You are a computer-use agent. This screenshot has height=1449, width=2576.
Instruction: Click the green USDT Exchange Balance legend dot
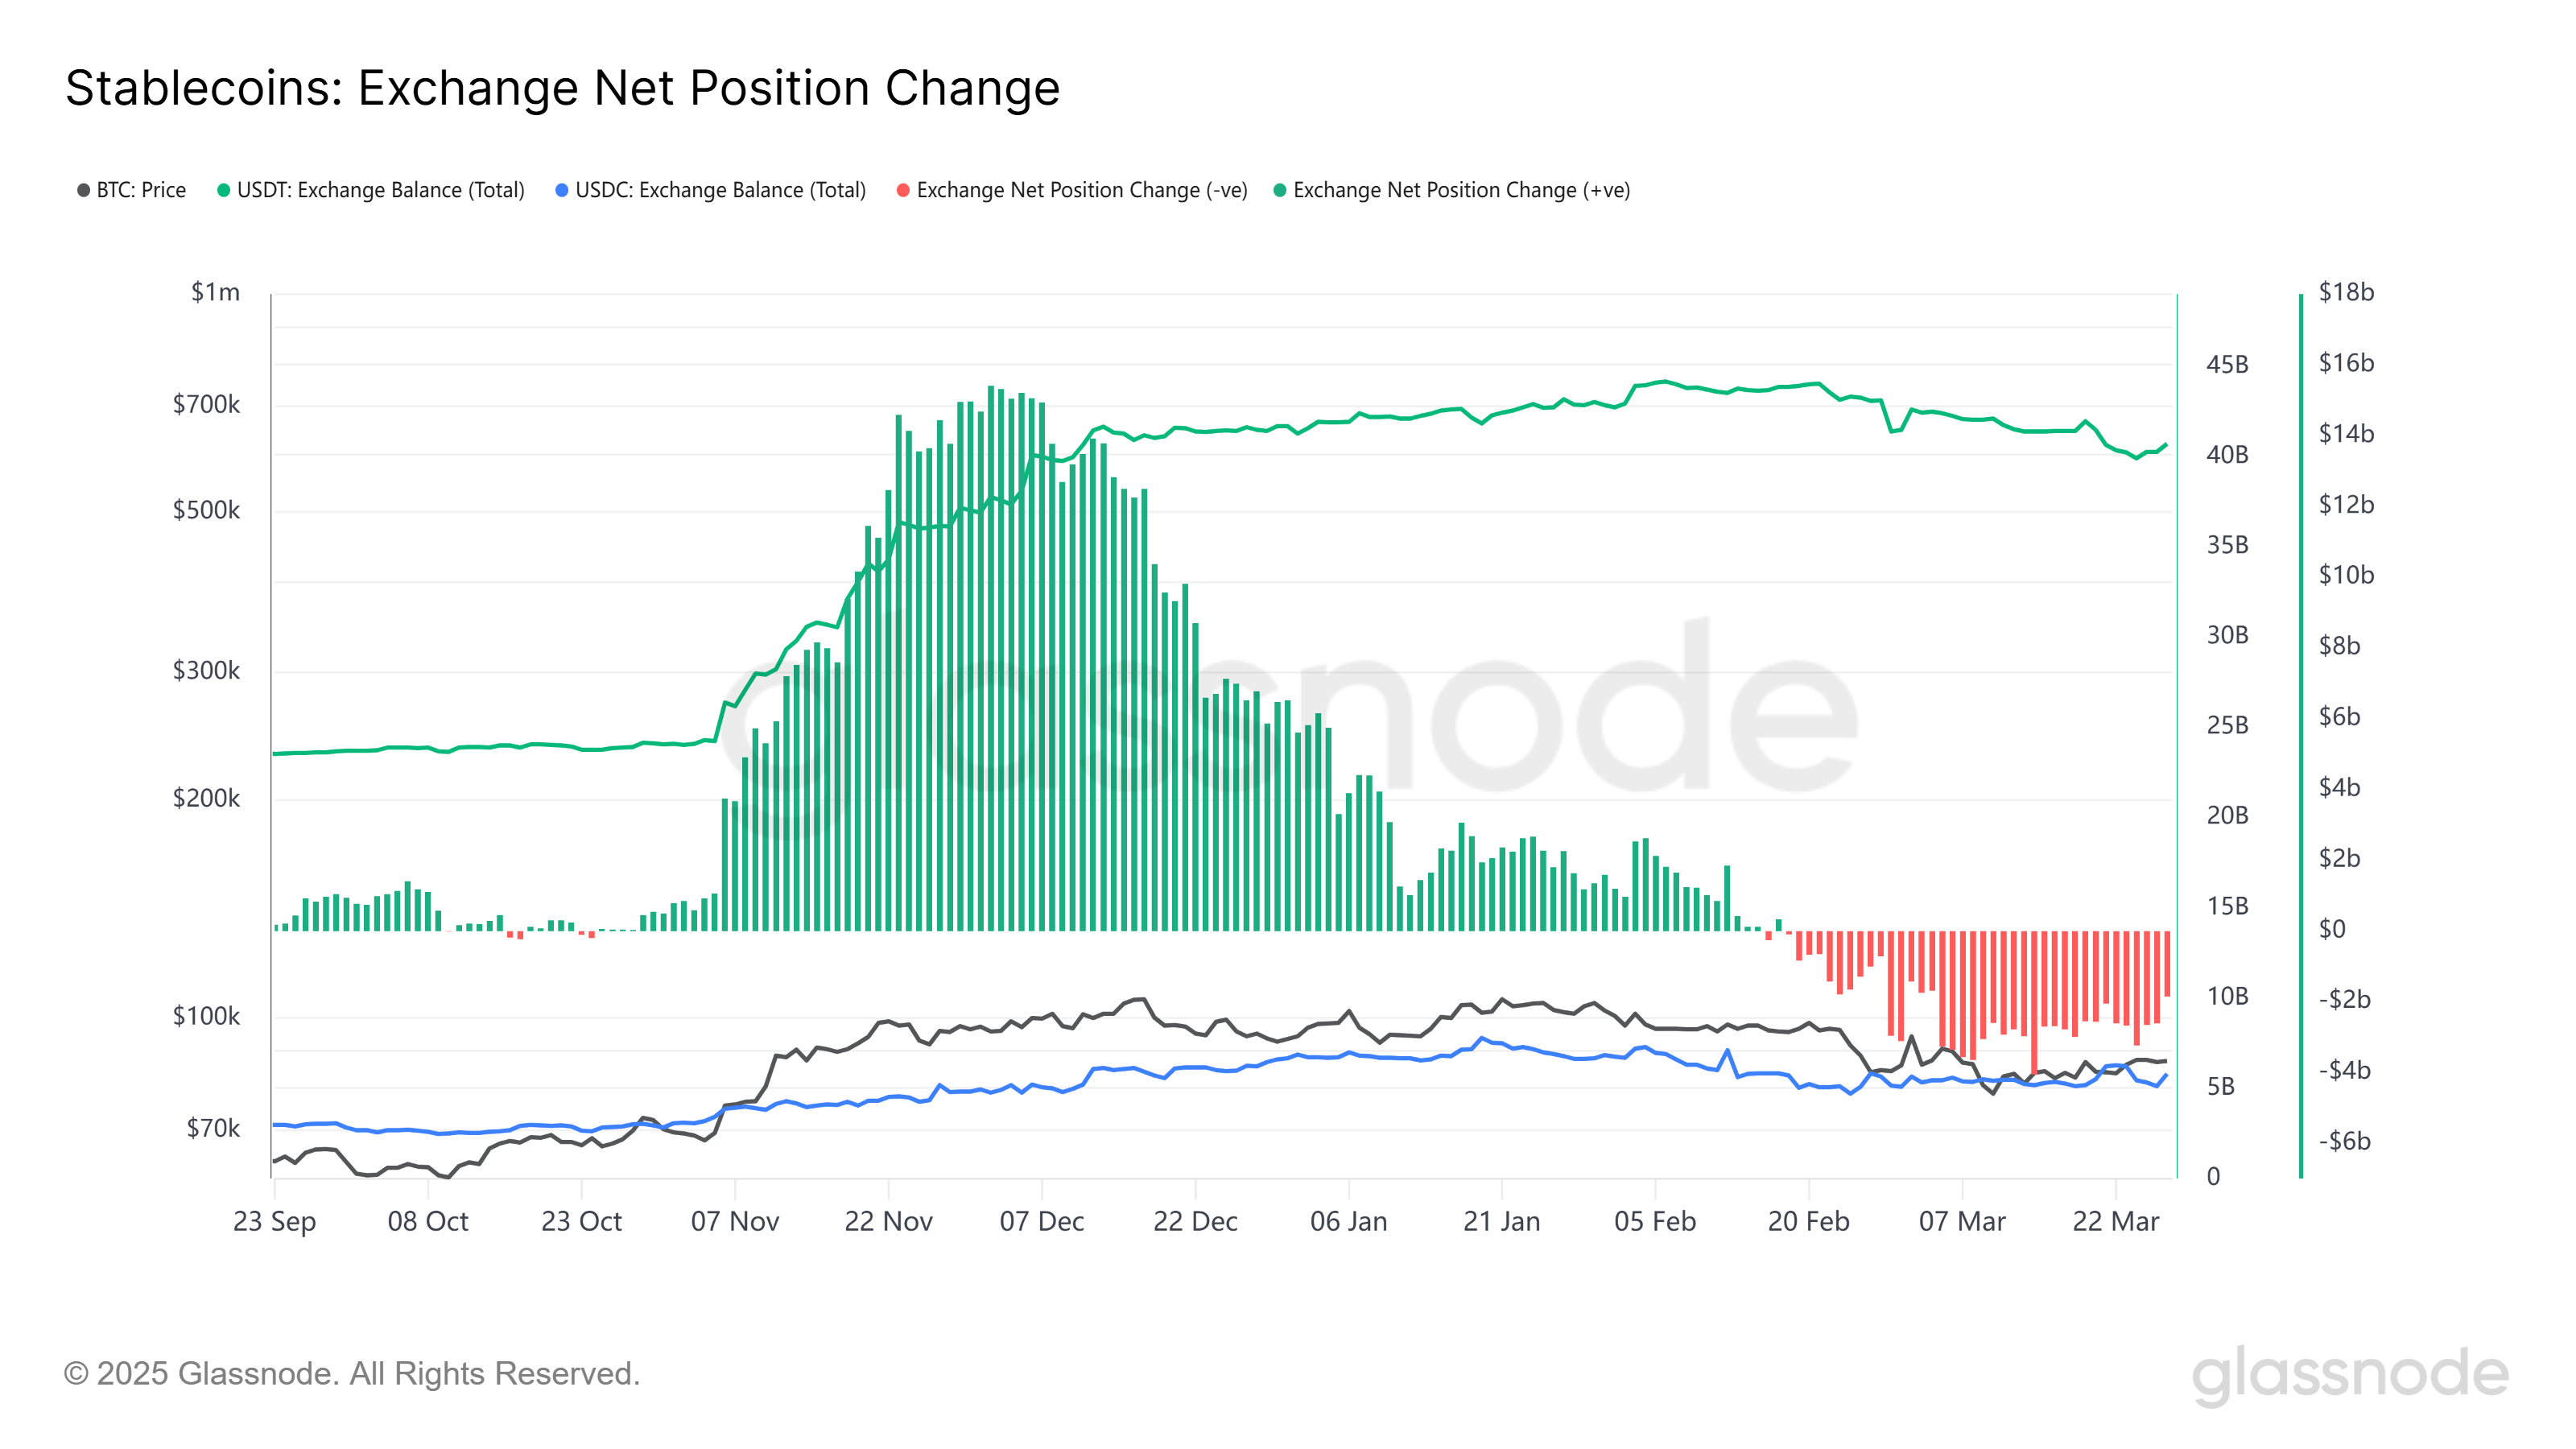[224, 190]
